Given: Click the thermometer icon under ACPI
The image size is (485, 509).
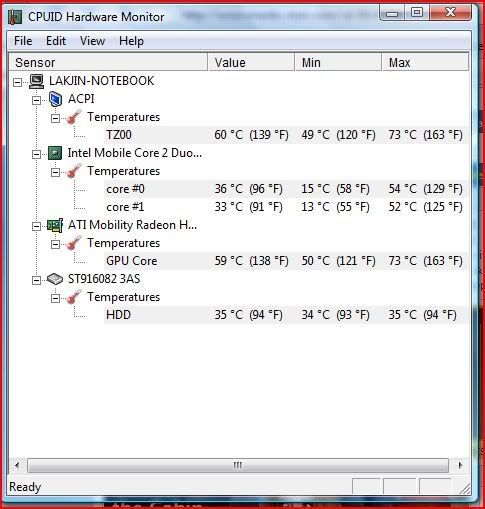Looking at the screenshot, I should pyautogui.click(x=74, y=117).
